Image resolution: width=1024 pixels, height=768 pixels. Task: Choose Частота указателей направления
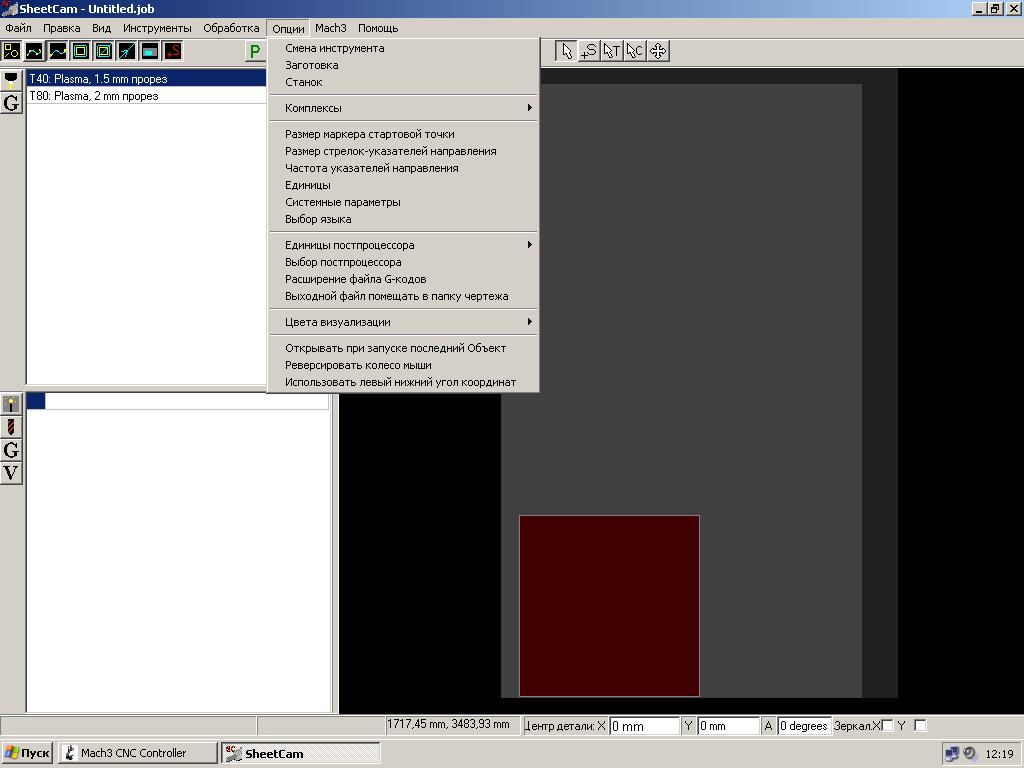404,168
